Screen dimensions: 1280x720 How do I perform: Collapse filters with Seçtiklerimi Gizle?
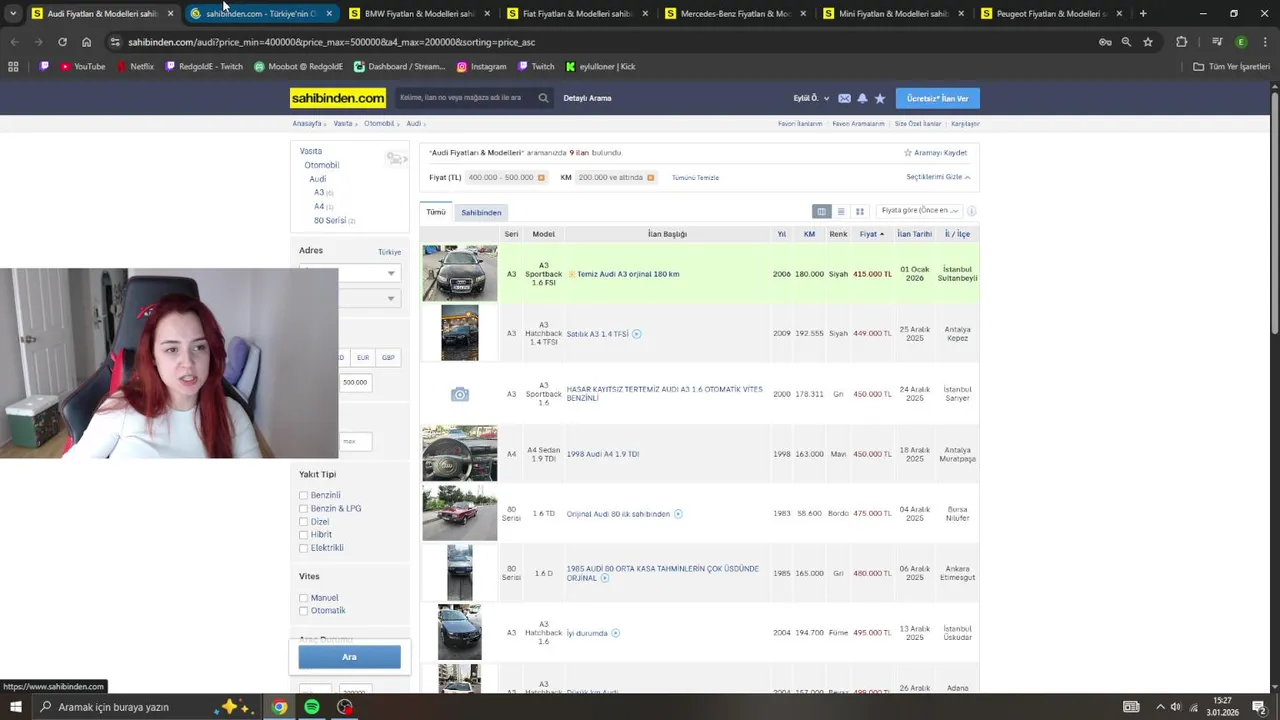coord(938,177)
